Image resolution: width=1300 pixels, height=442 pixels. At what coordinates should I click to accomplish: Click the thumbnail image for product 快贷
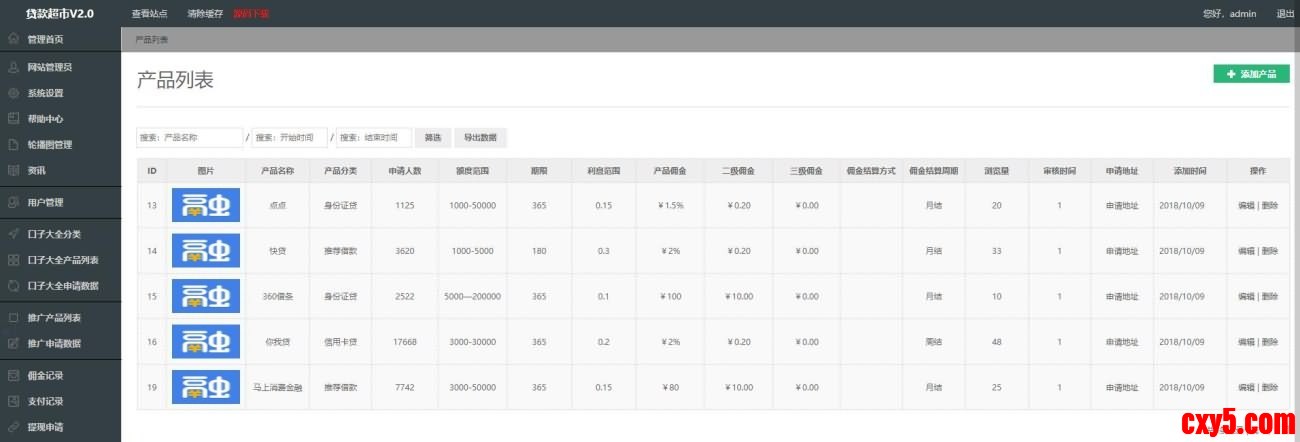206,251
